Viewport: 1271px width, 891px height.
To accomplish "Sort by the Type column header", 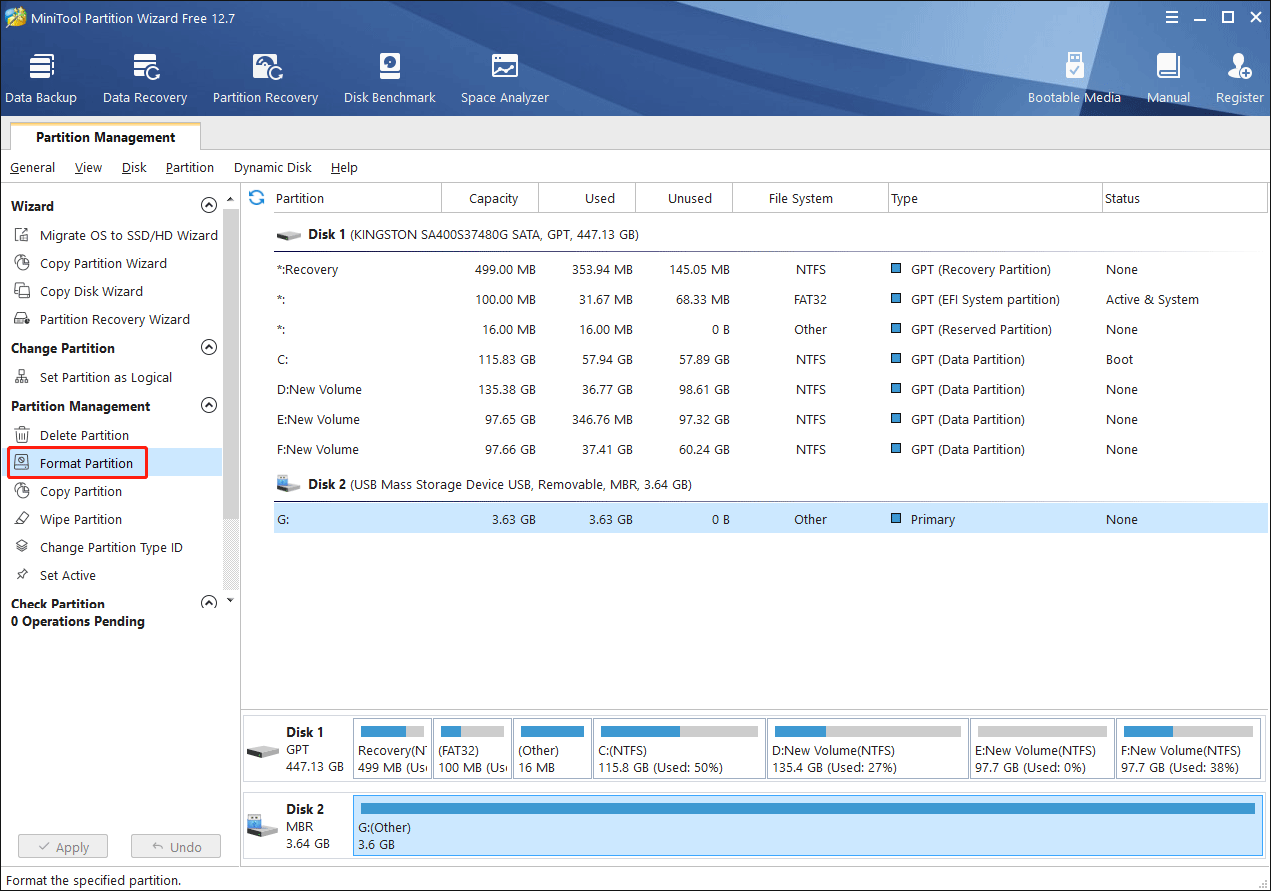I will click(994, 198).
